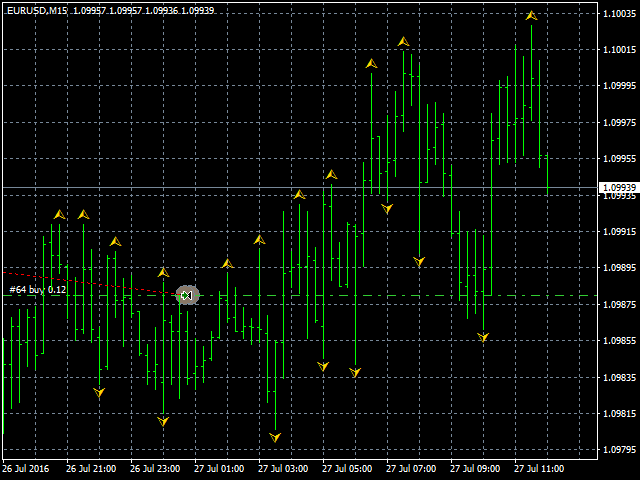Click the 27 Jul 05:00 time axis label
Image resolution: width=640 pixels, height=480 pixels.
point(346,468)
